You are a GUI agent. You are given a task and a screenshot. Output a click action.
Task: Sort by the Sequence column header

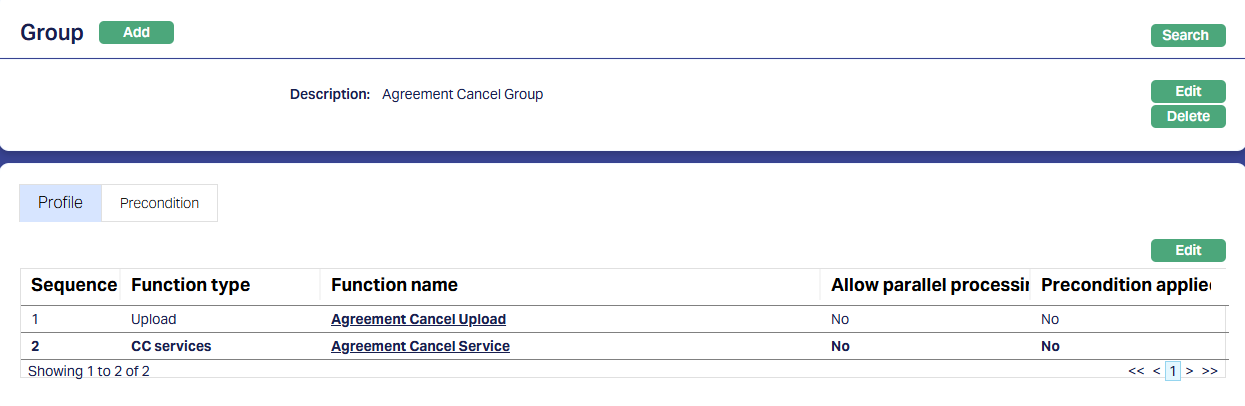73,285
